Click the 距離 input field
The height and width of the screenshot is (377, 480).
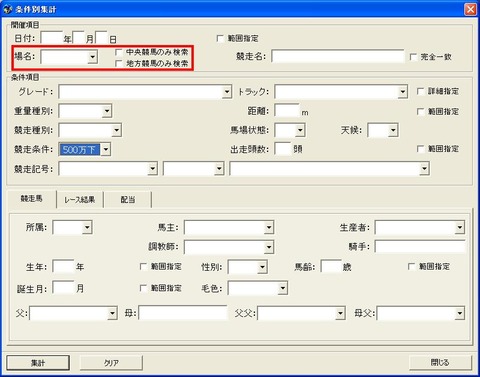click(x=287, y=110)
